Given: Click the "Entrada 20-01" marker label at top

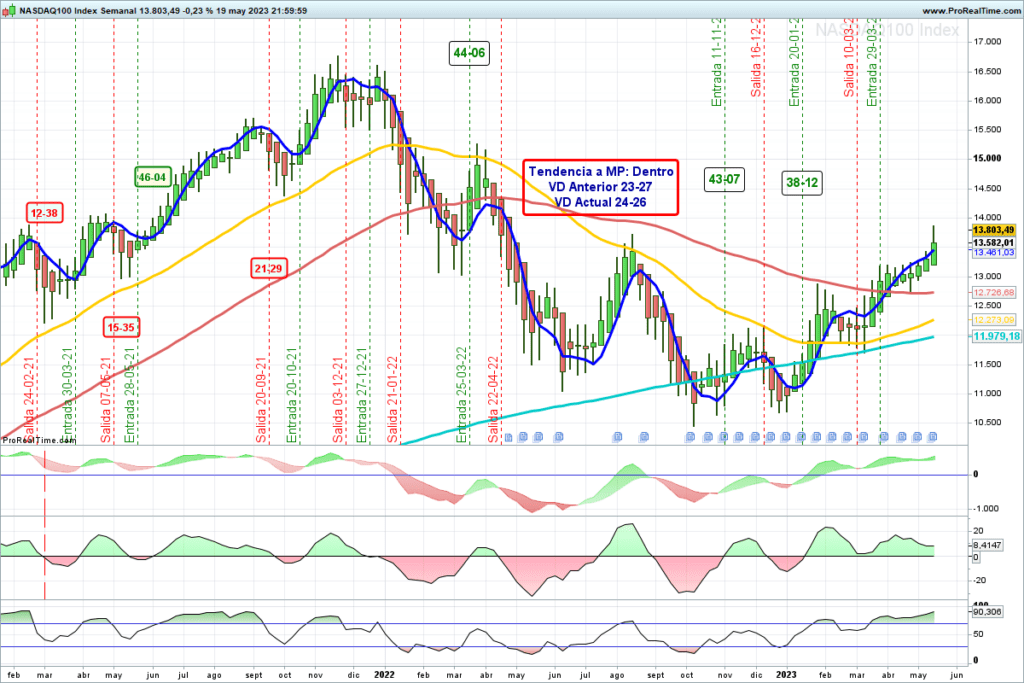Looking at the screenshot, I should (x=794, y=63).
